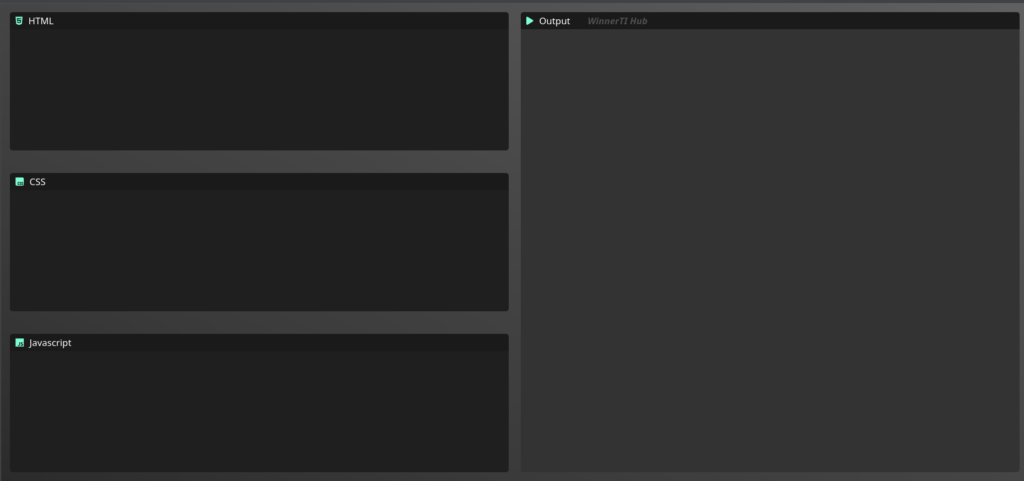The width and height of the screenshot is (1024, 481).
Task: Click inside the HTML code editor
Action: (x=259, y=89)
